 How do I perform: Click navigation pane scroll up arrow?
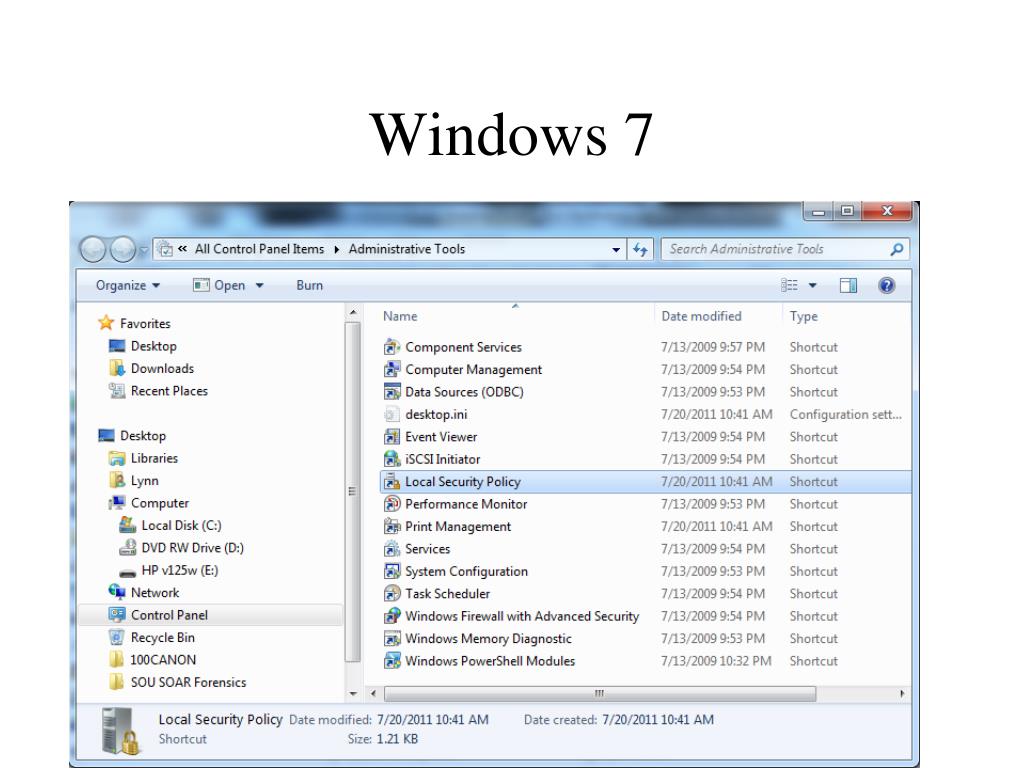(x=353, y=313)
